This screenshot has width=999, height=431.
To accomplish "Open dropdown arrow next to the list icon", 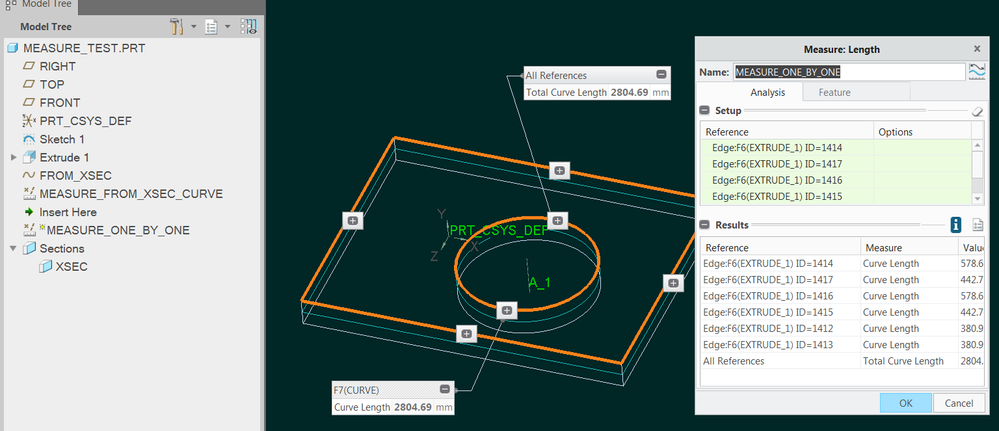I will click(227, 27).
